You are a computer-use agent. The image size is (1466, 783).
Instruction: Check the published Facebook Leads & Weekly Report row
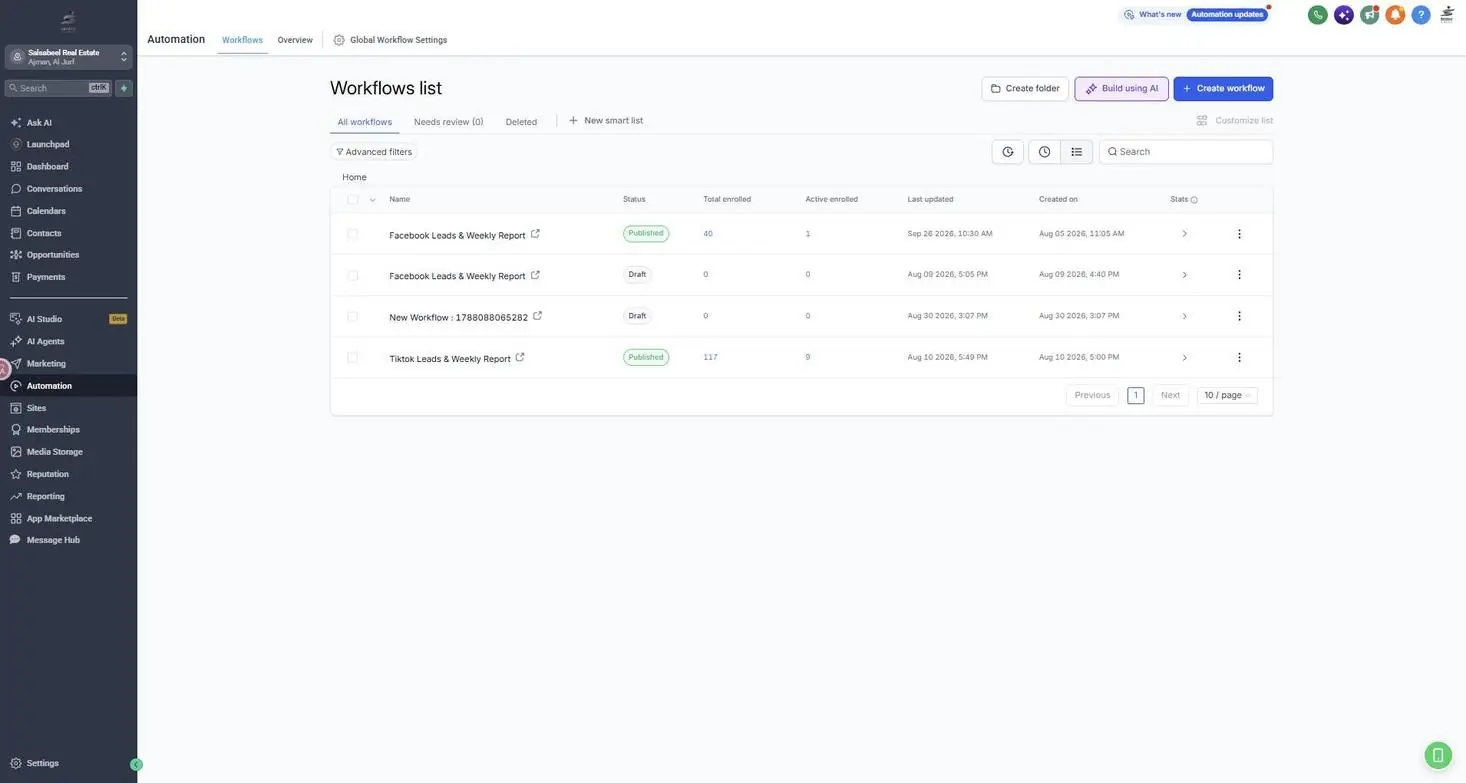click(352, 234)
